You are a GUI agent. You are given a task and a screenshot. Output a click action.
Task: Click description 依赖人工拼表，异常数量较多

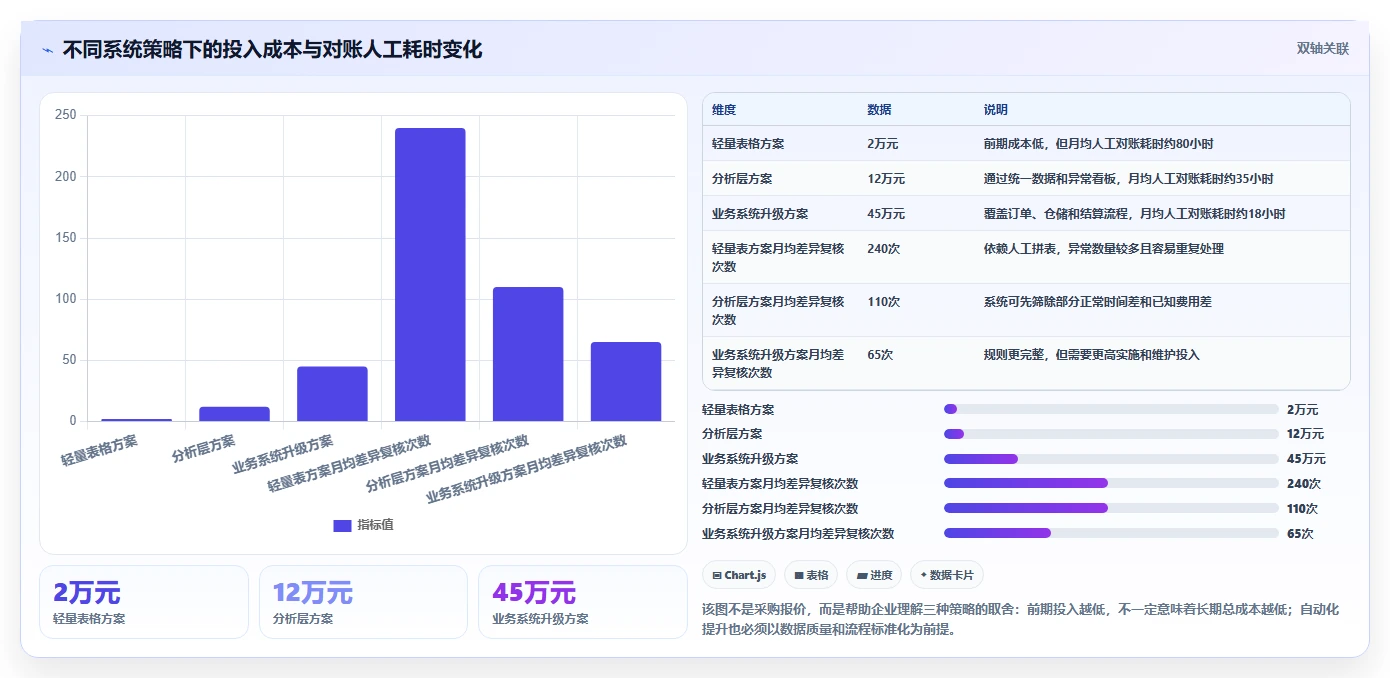pyautogui.click(x=1103, y=249)
